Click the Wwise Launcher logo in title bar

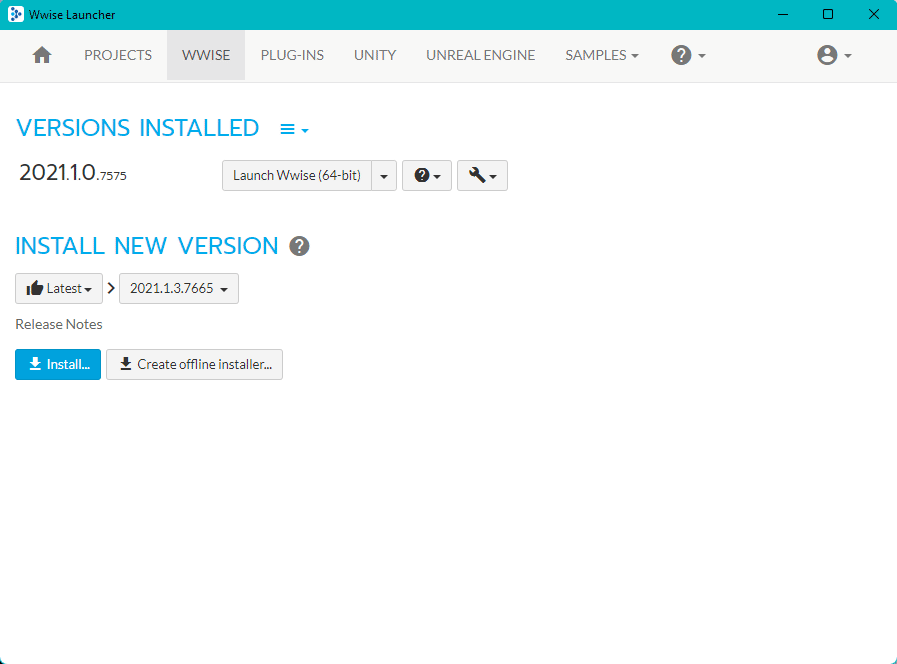16,14
